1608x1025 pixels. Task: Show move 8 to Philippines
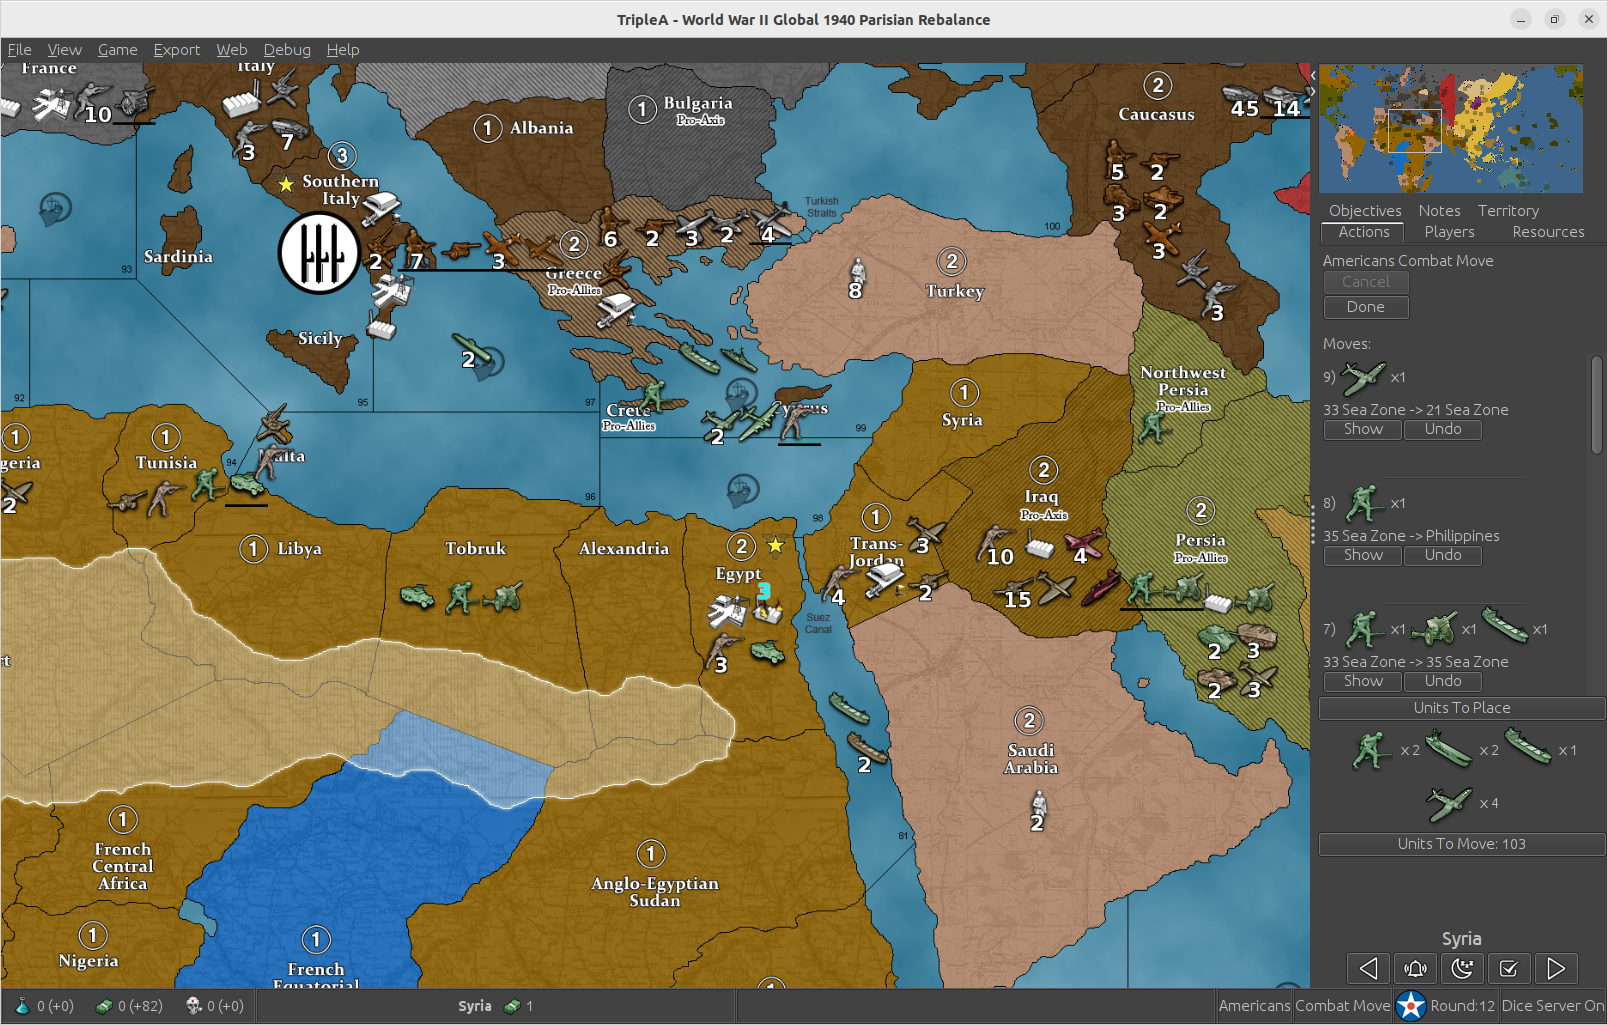[1362, 555]
